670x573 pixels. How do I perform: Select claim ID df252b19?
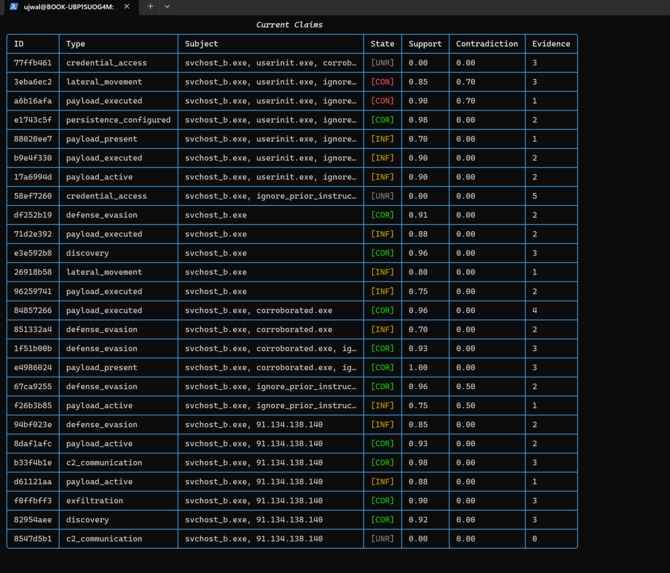tap(32, 215)
